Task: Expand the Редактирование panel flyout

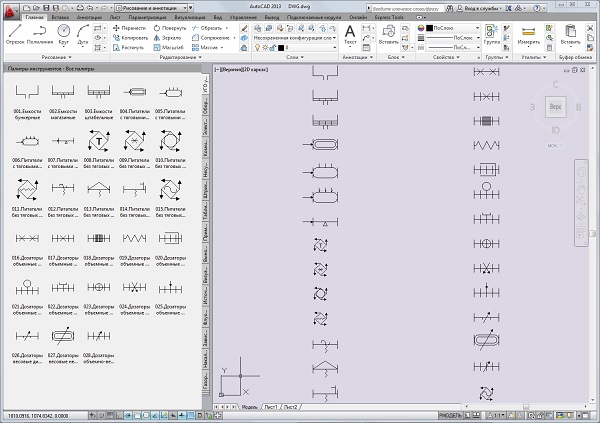Action: point(162,57)
